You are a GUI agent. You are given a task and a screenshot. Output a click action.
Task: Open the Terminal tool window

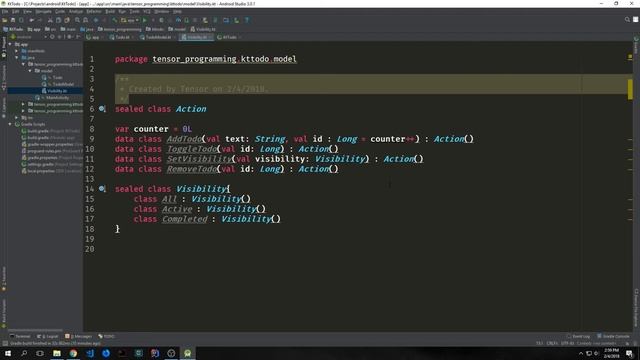point(20,336)
